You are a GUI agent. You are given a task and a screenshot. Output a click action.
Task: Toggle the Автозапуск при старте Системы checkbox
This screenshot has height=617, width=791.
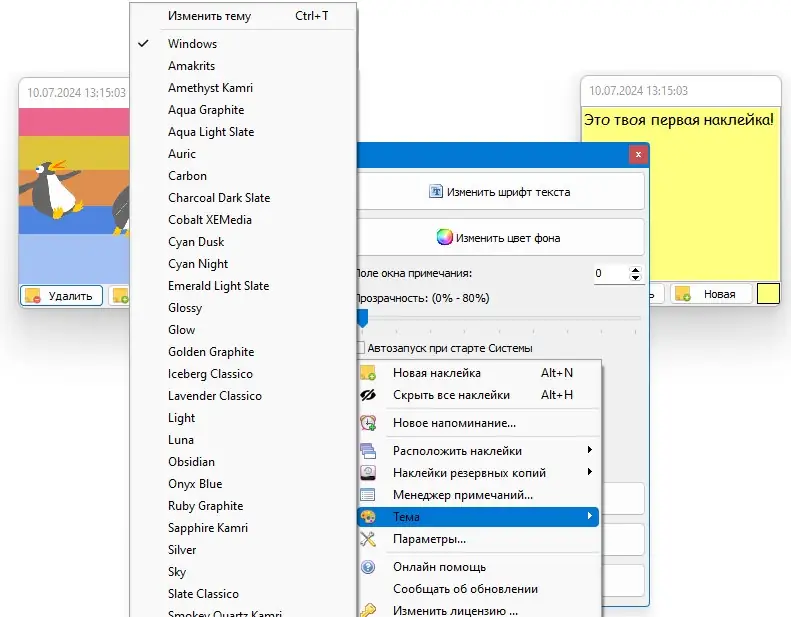(361, 348)
